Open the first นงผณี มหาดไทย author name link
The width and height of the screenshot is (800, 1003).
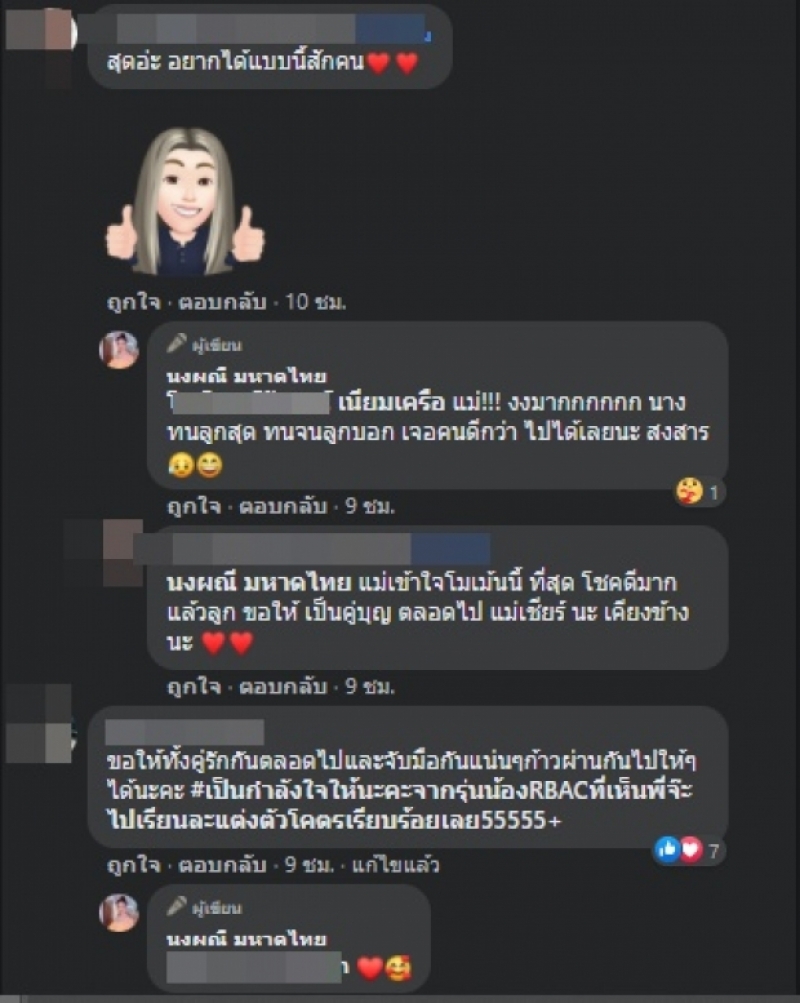click(x=247, y=375)
